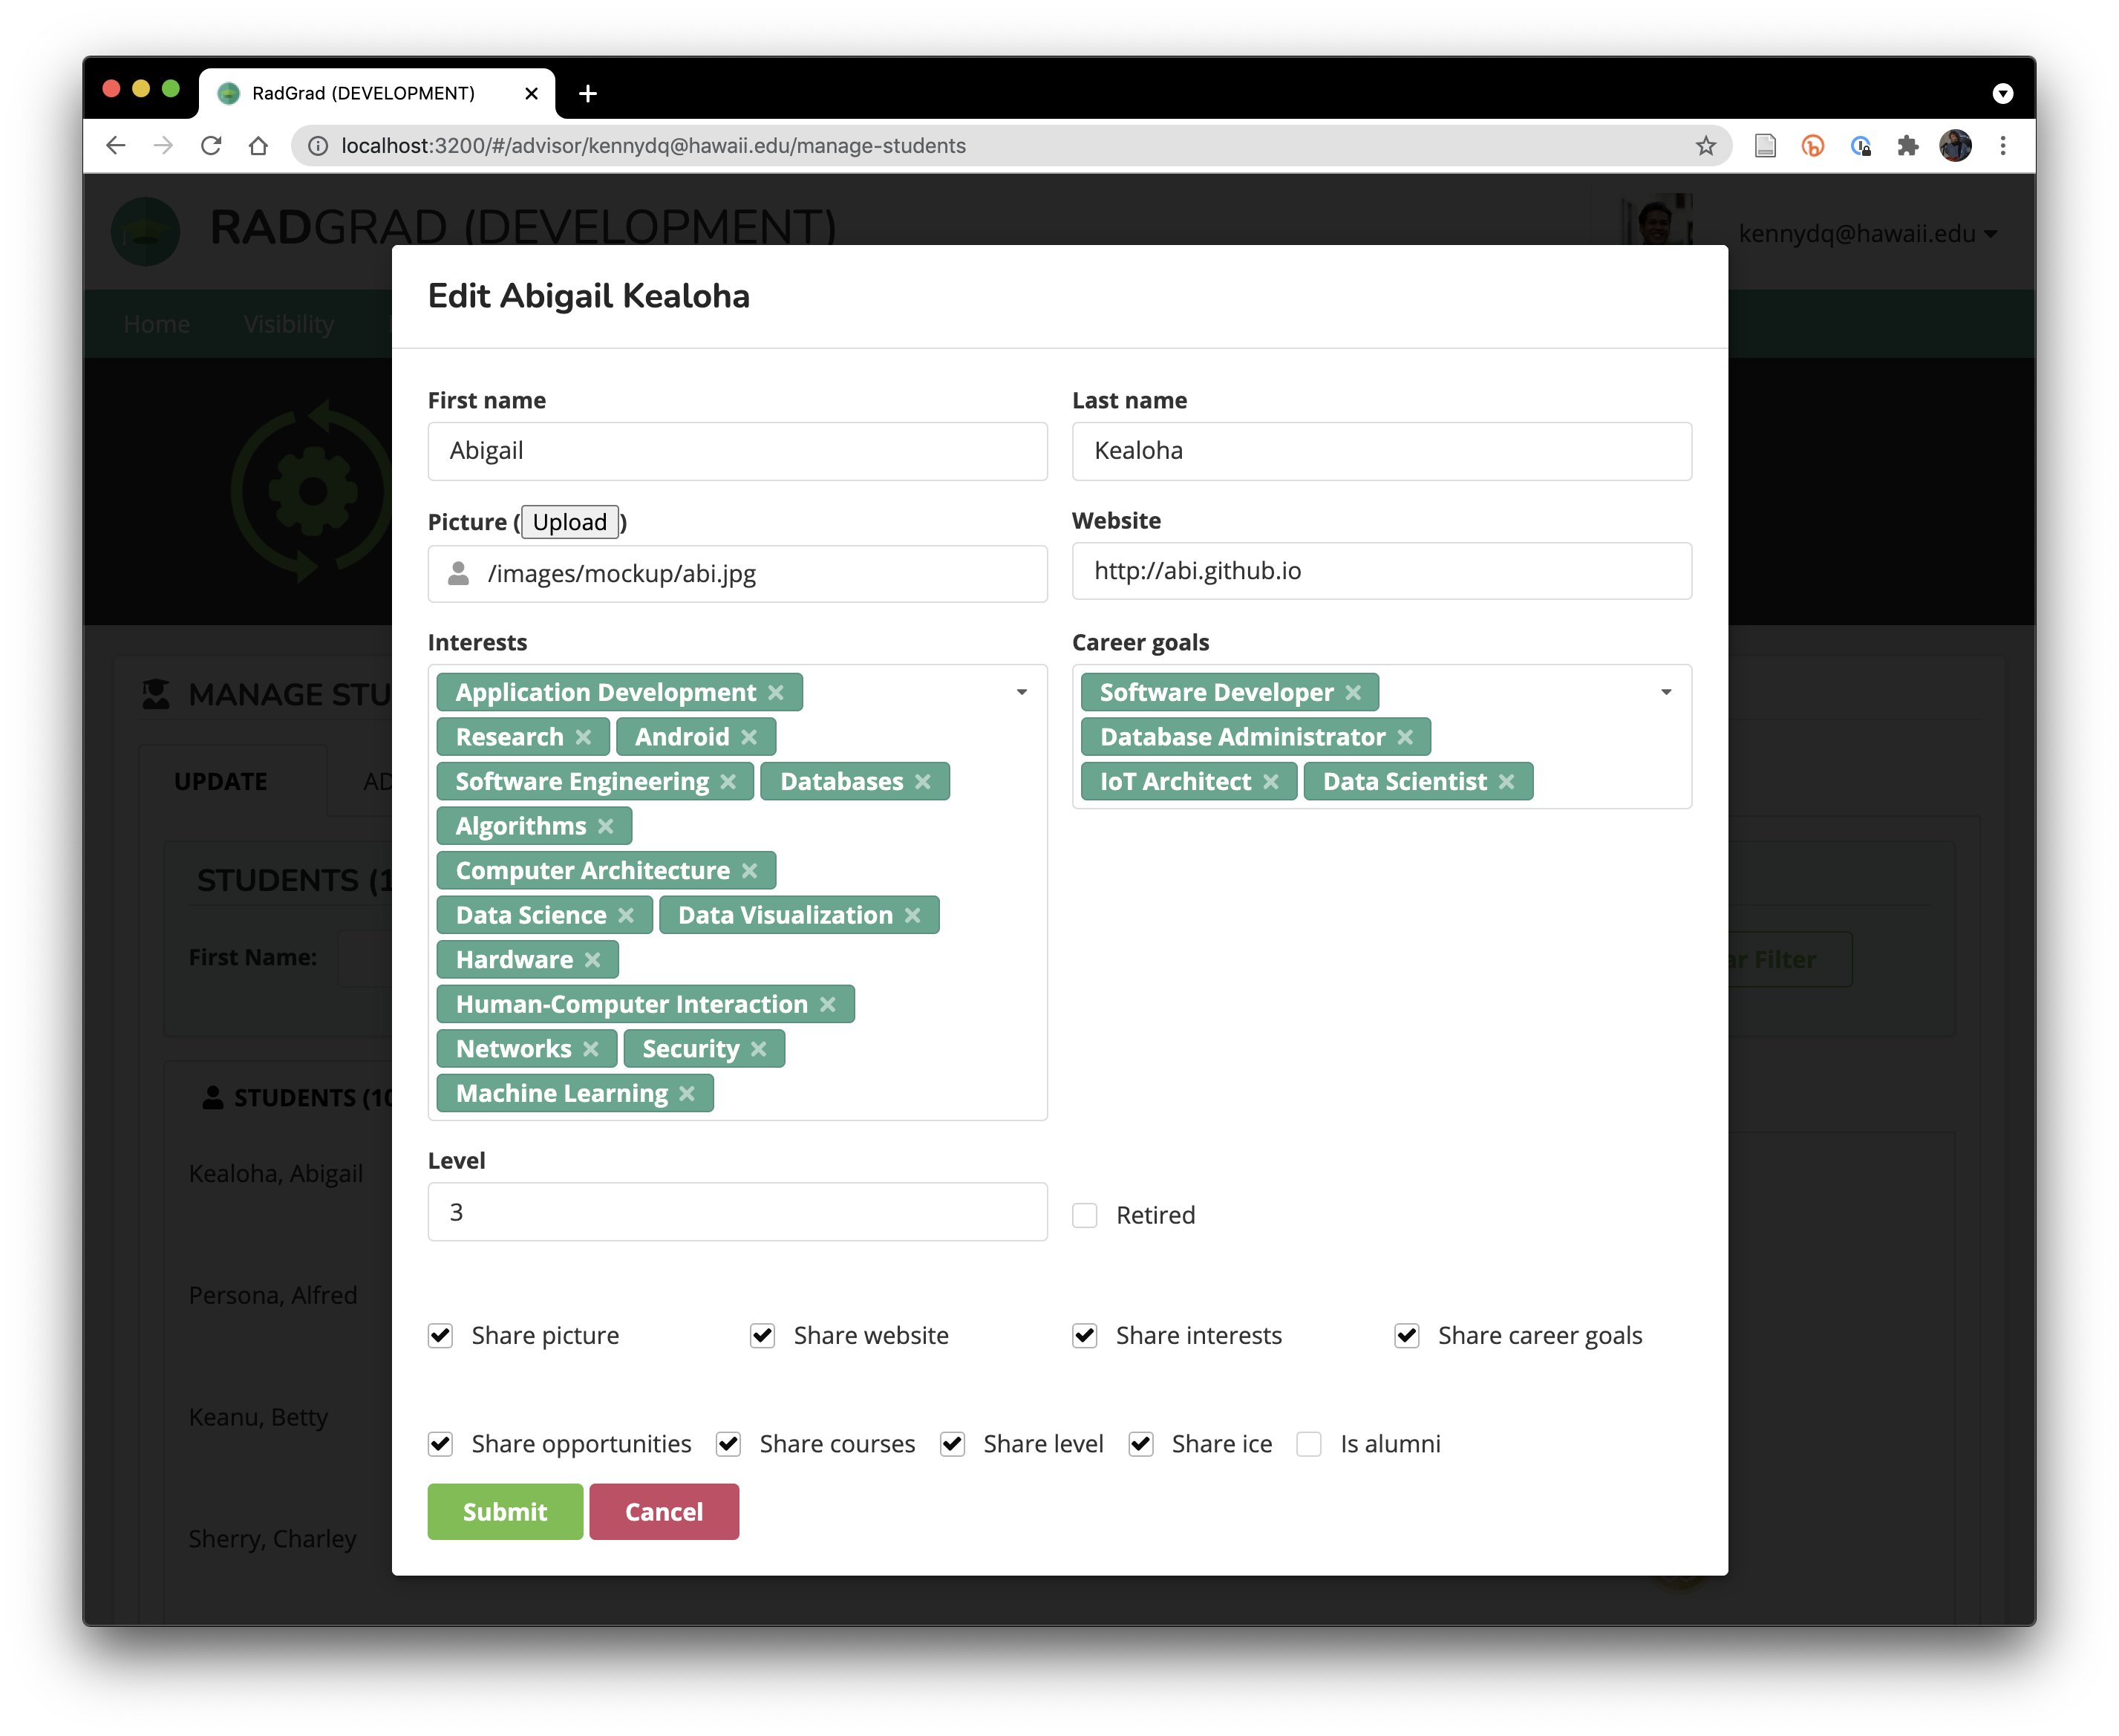Image resolution: width=2119 pixels, height=1736 pixels.
Task: Open the browser extensions puzzle icon
Action: coord(1908,146)
